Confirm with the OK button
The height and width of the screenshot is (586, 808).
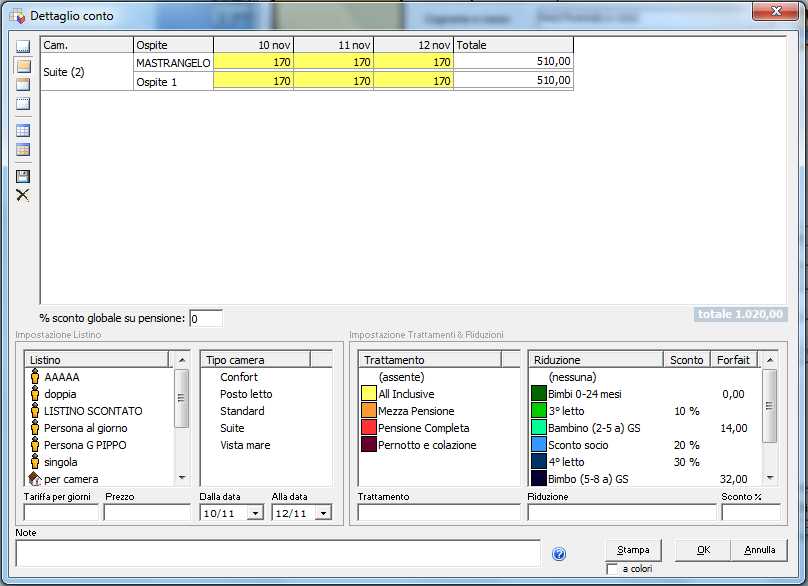point(703,550)
